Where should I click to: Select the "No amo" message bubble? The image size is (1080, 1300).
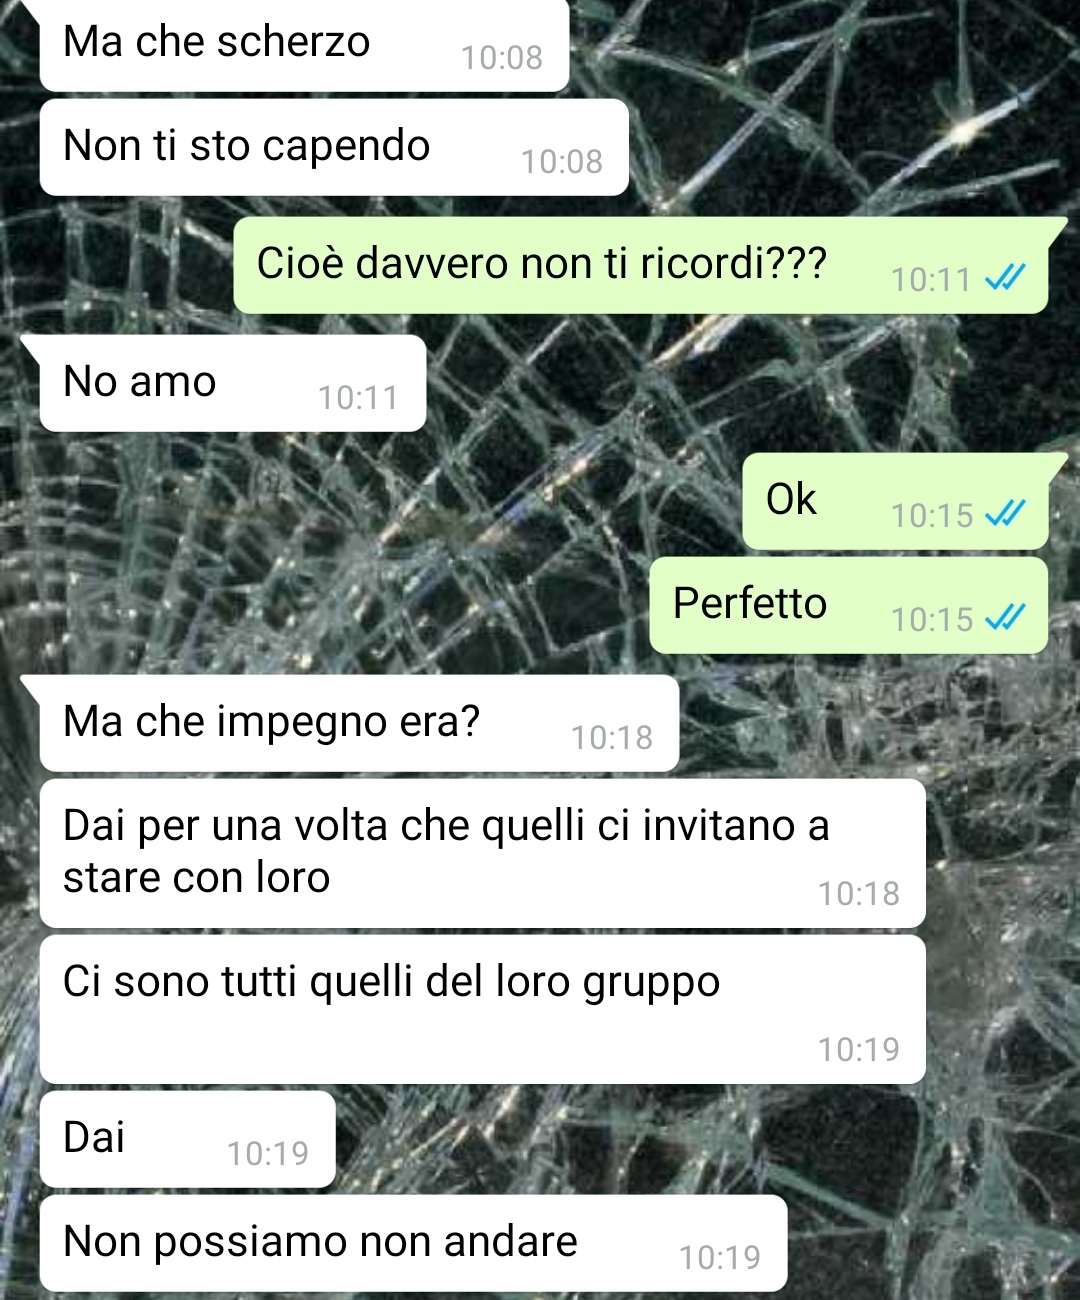click(x=233, y=383)
